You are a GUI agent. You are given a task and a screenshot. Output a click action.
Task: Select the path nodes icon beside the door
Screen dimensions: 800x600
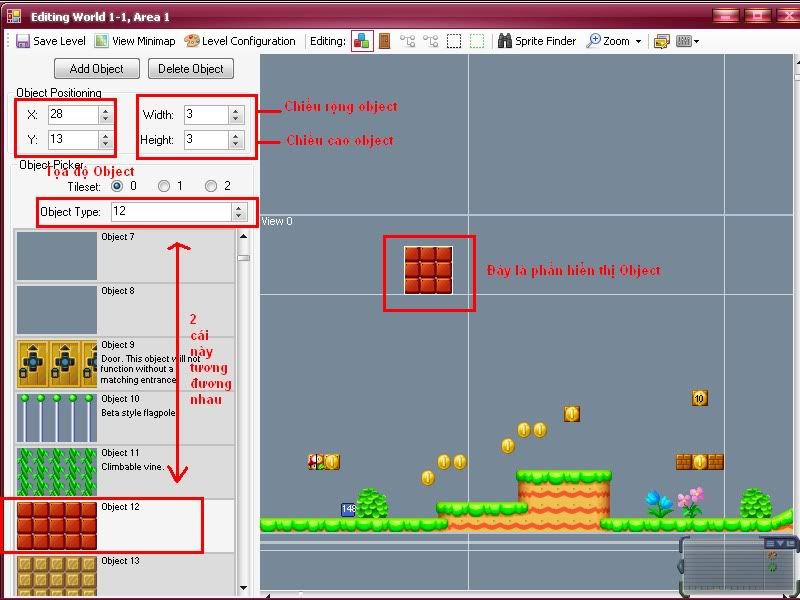tap(407, 41)
